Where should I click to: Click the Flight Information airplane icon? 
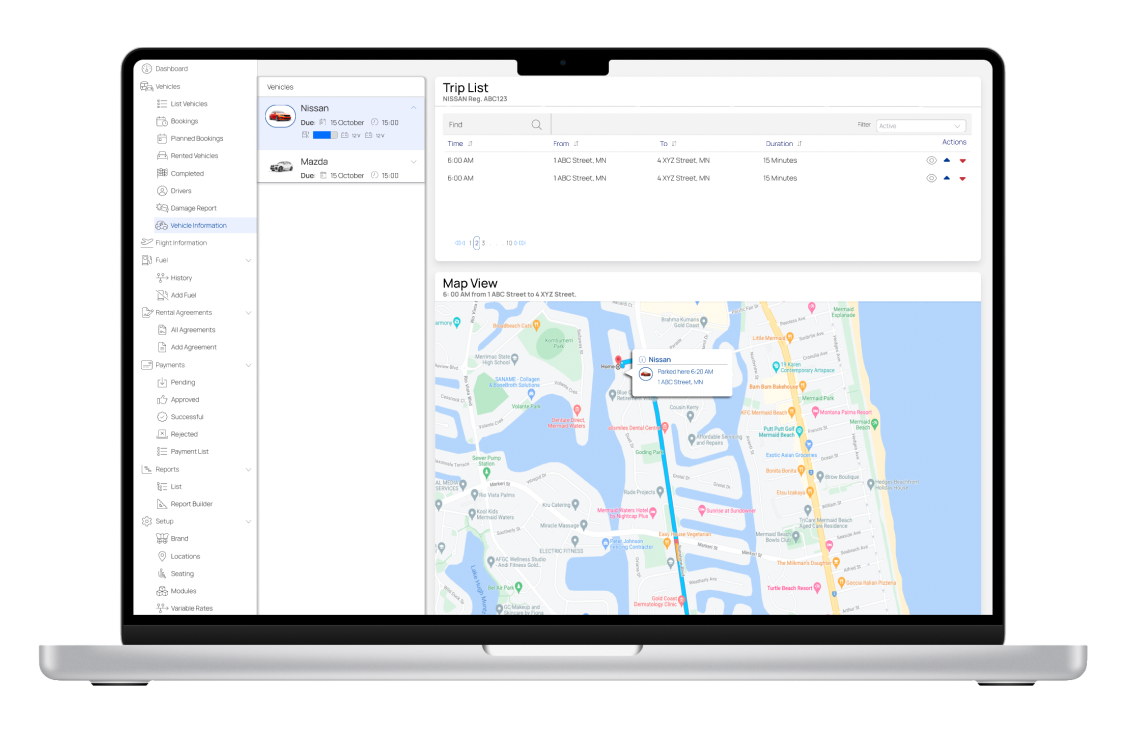point(147,242)
